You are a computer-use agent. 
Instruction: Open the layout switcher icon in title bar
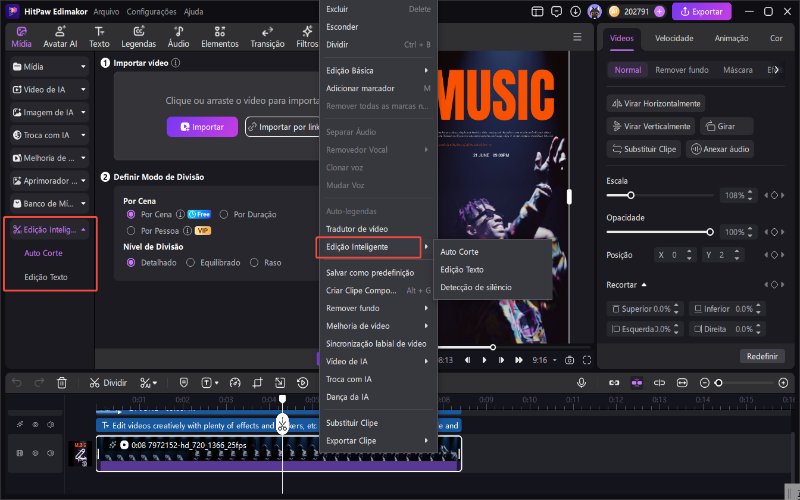click(537, 11)
